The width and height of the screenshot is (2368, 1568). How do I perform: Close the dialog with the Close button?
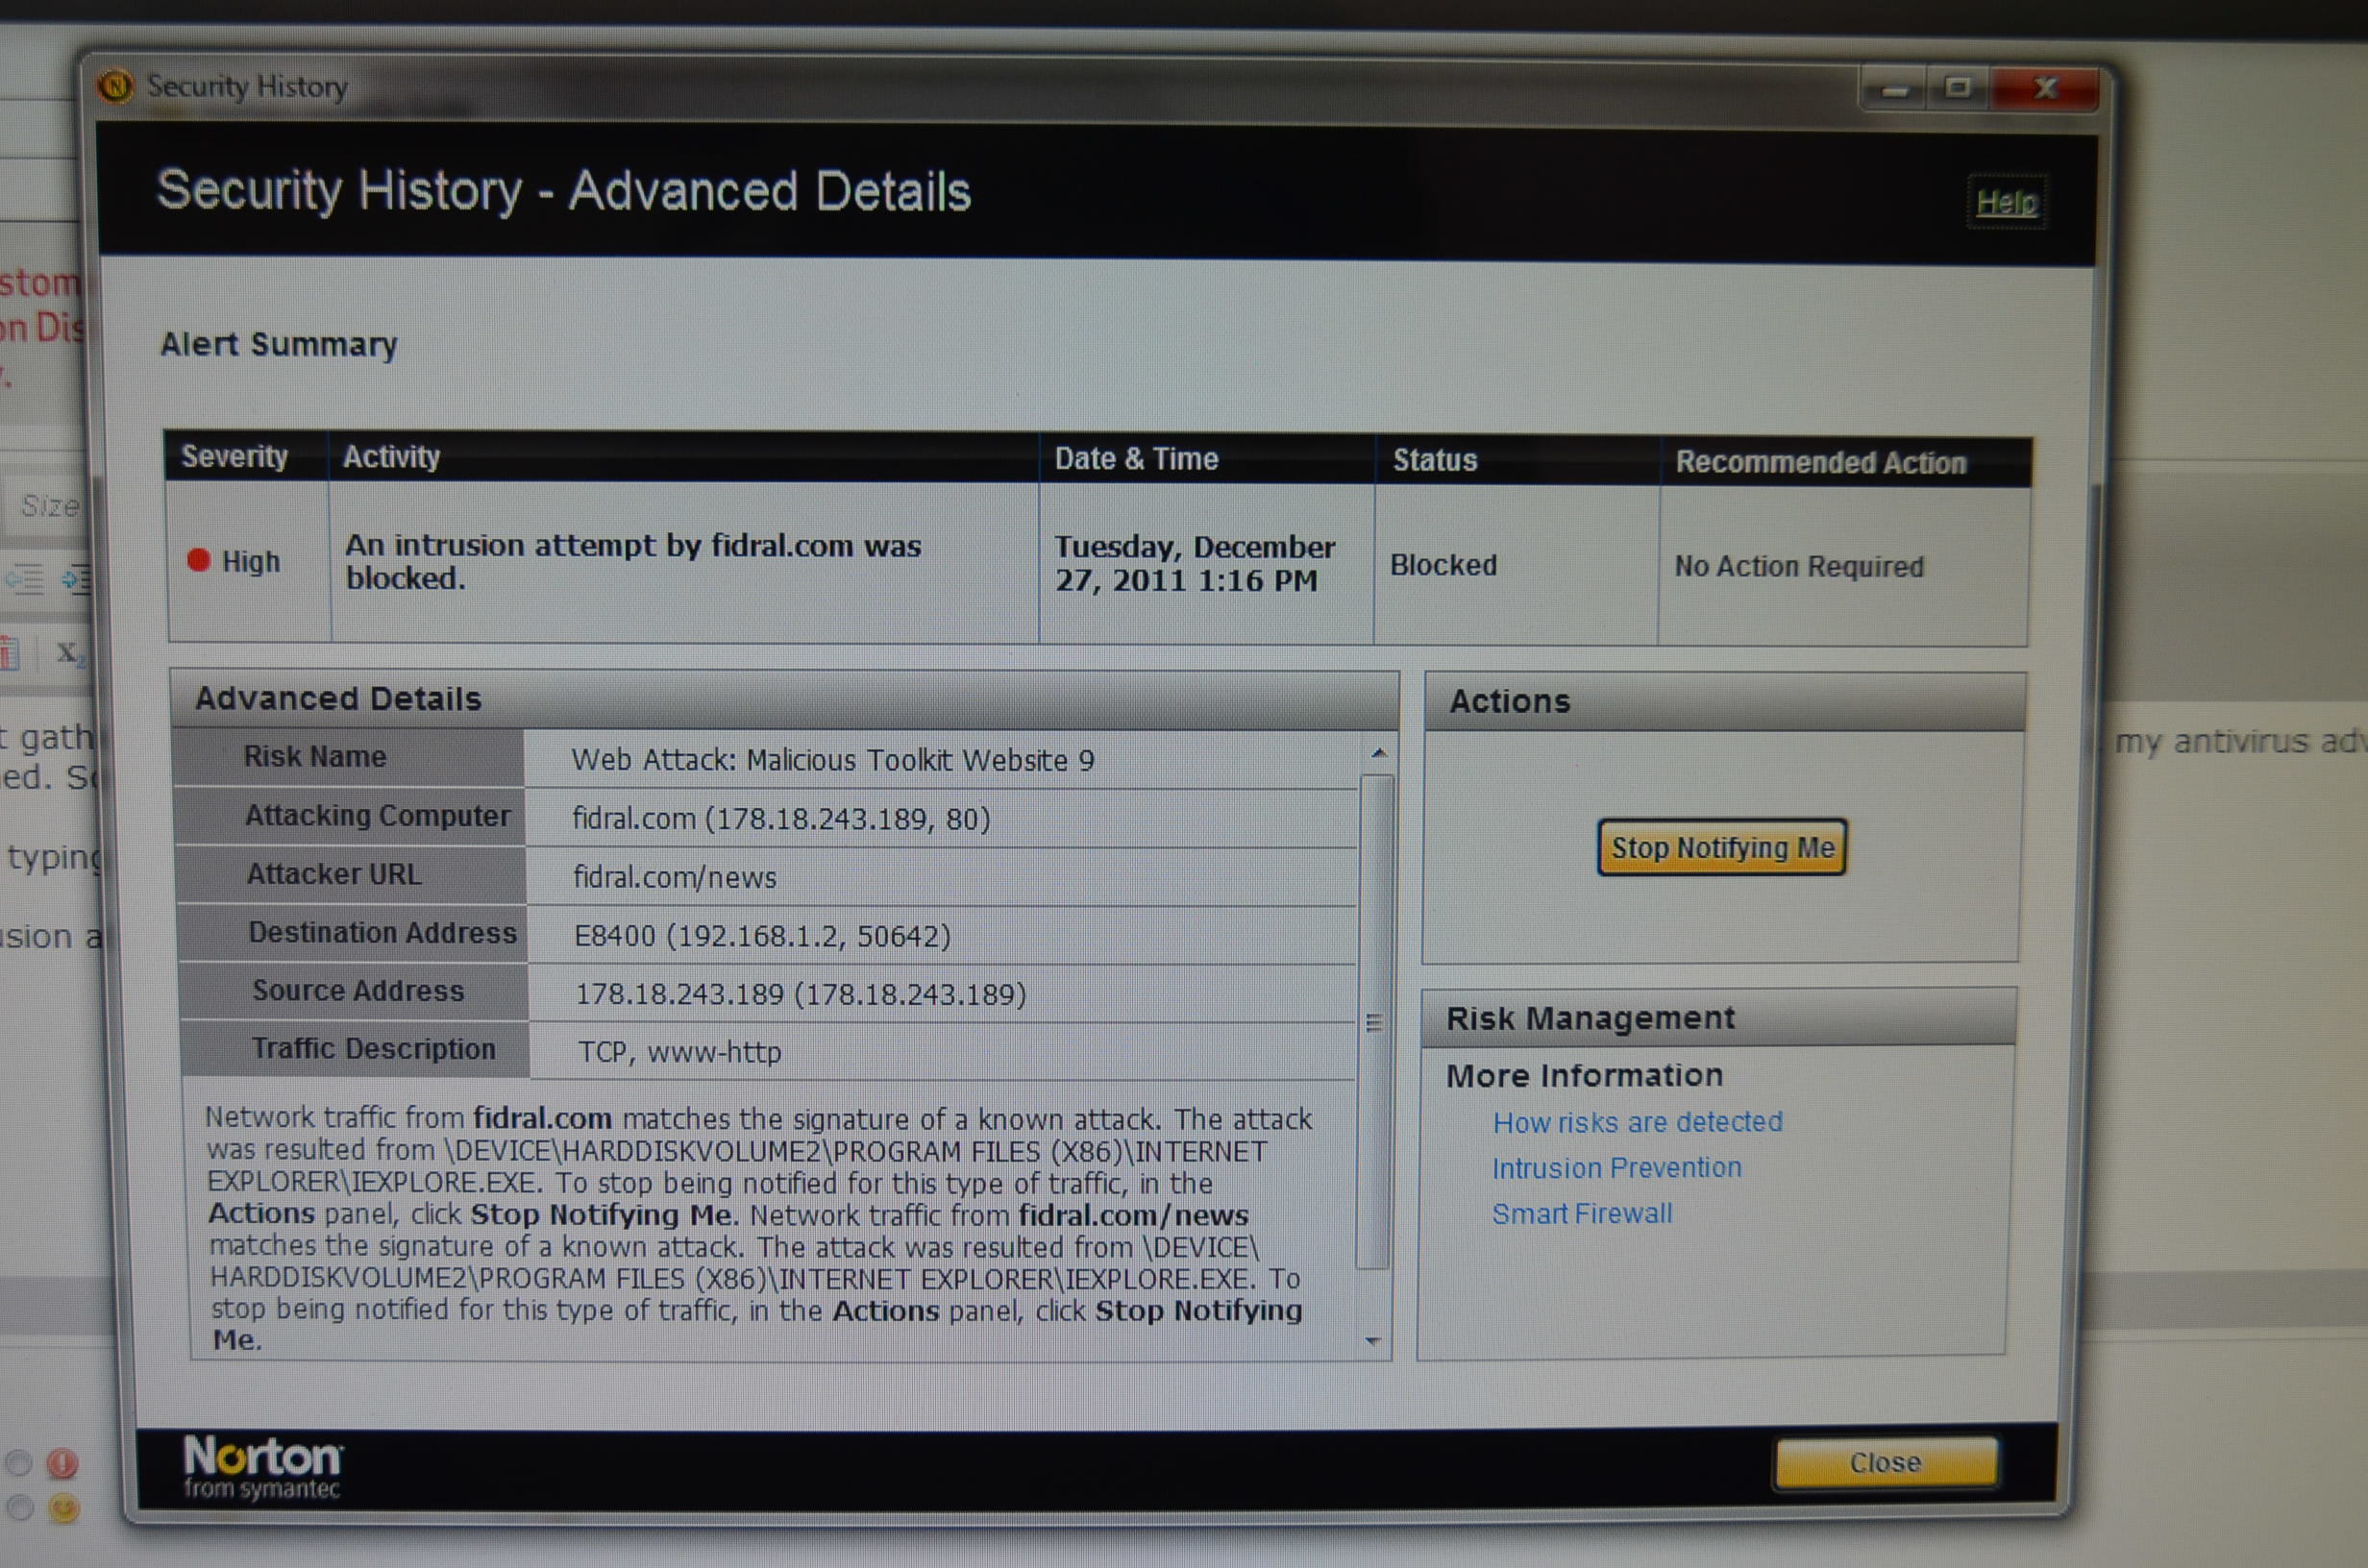1885,1463
